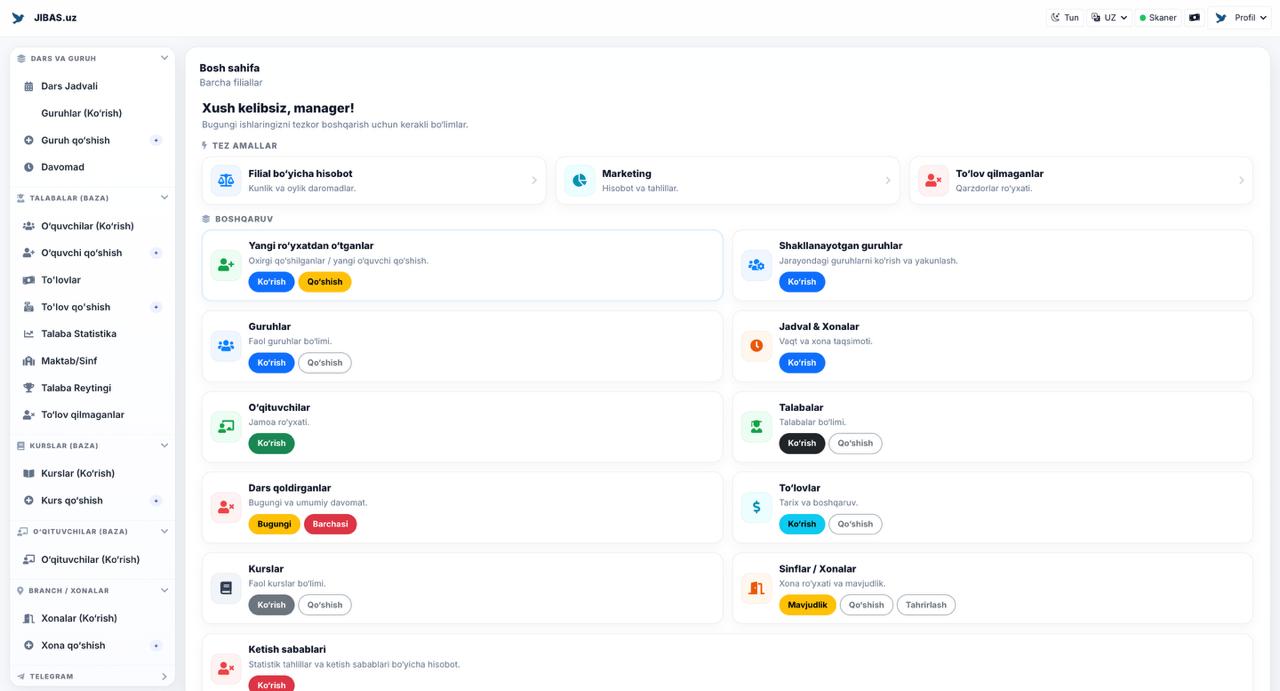Open the UZ language dropdown
Screen dimensions: 1280x691
(x=1110, y=18)
